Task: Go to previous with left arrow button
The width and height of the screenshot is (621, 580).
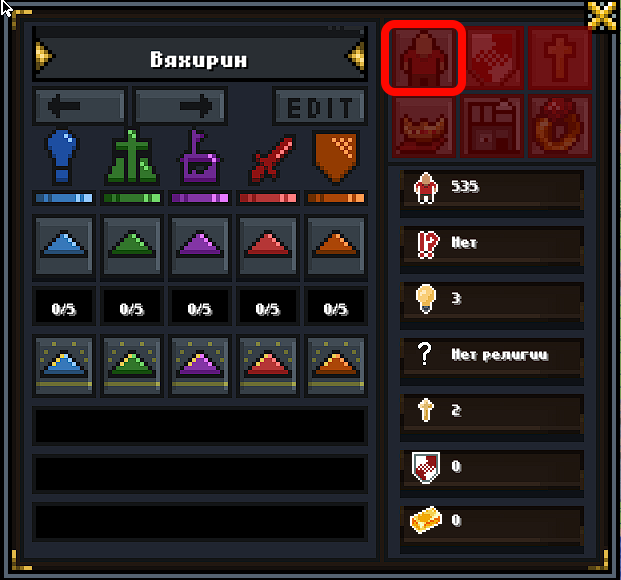Action: click(x=80, y=106)
